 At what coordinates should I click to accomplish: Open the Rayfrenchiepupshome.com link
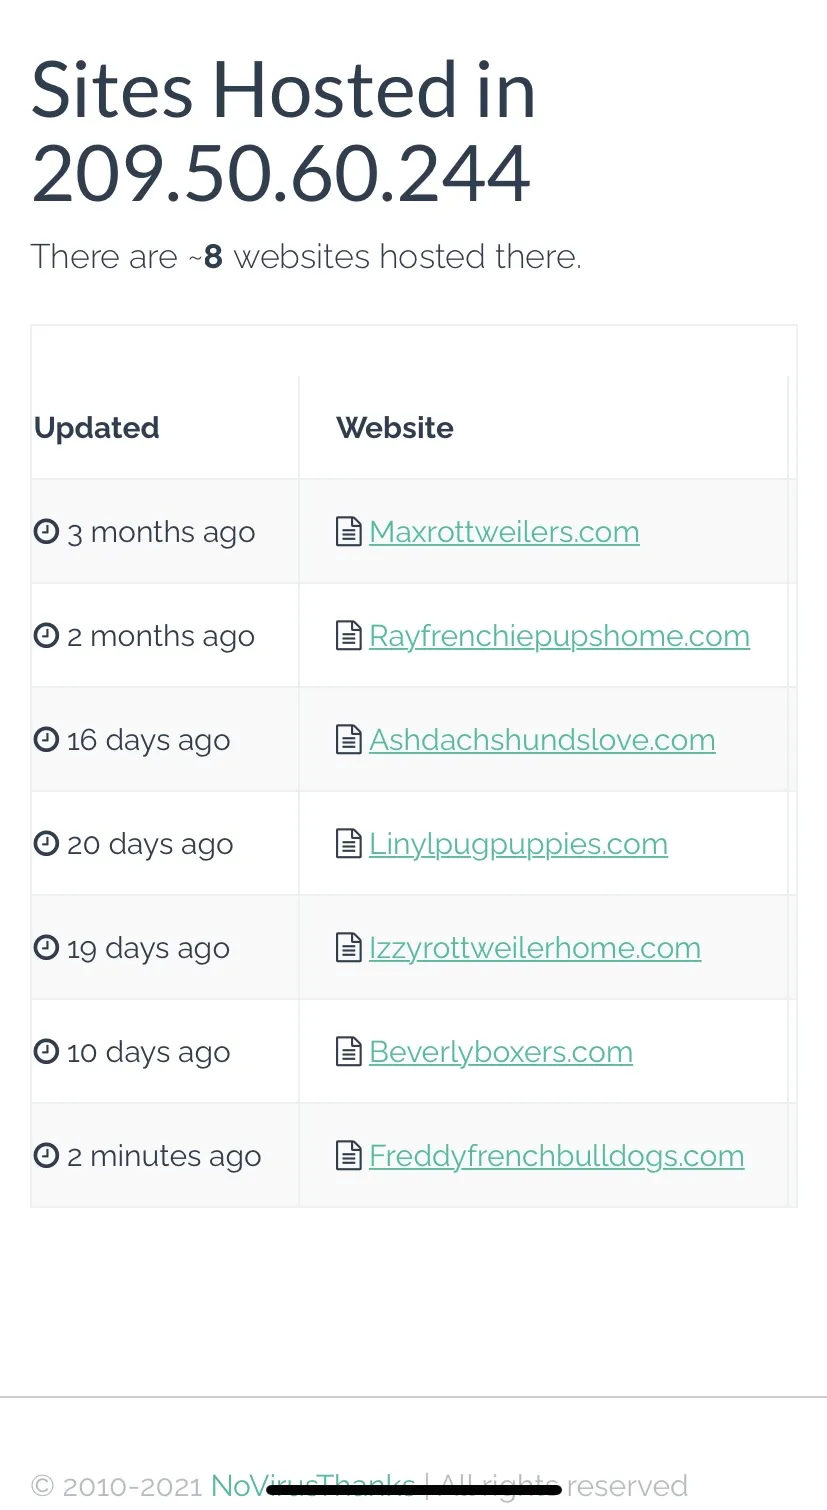click(559, 636)
